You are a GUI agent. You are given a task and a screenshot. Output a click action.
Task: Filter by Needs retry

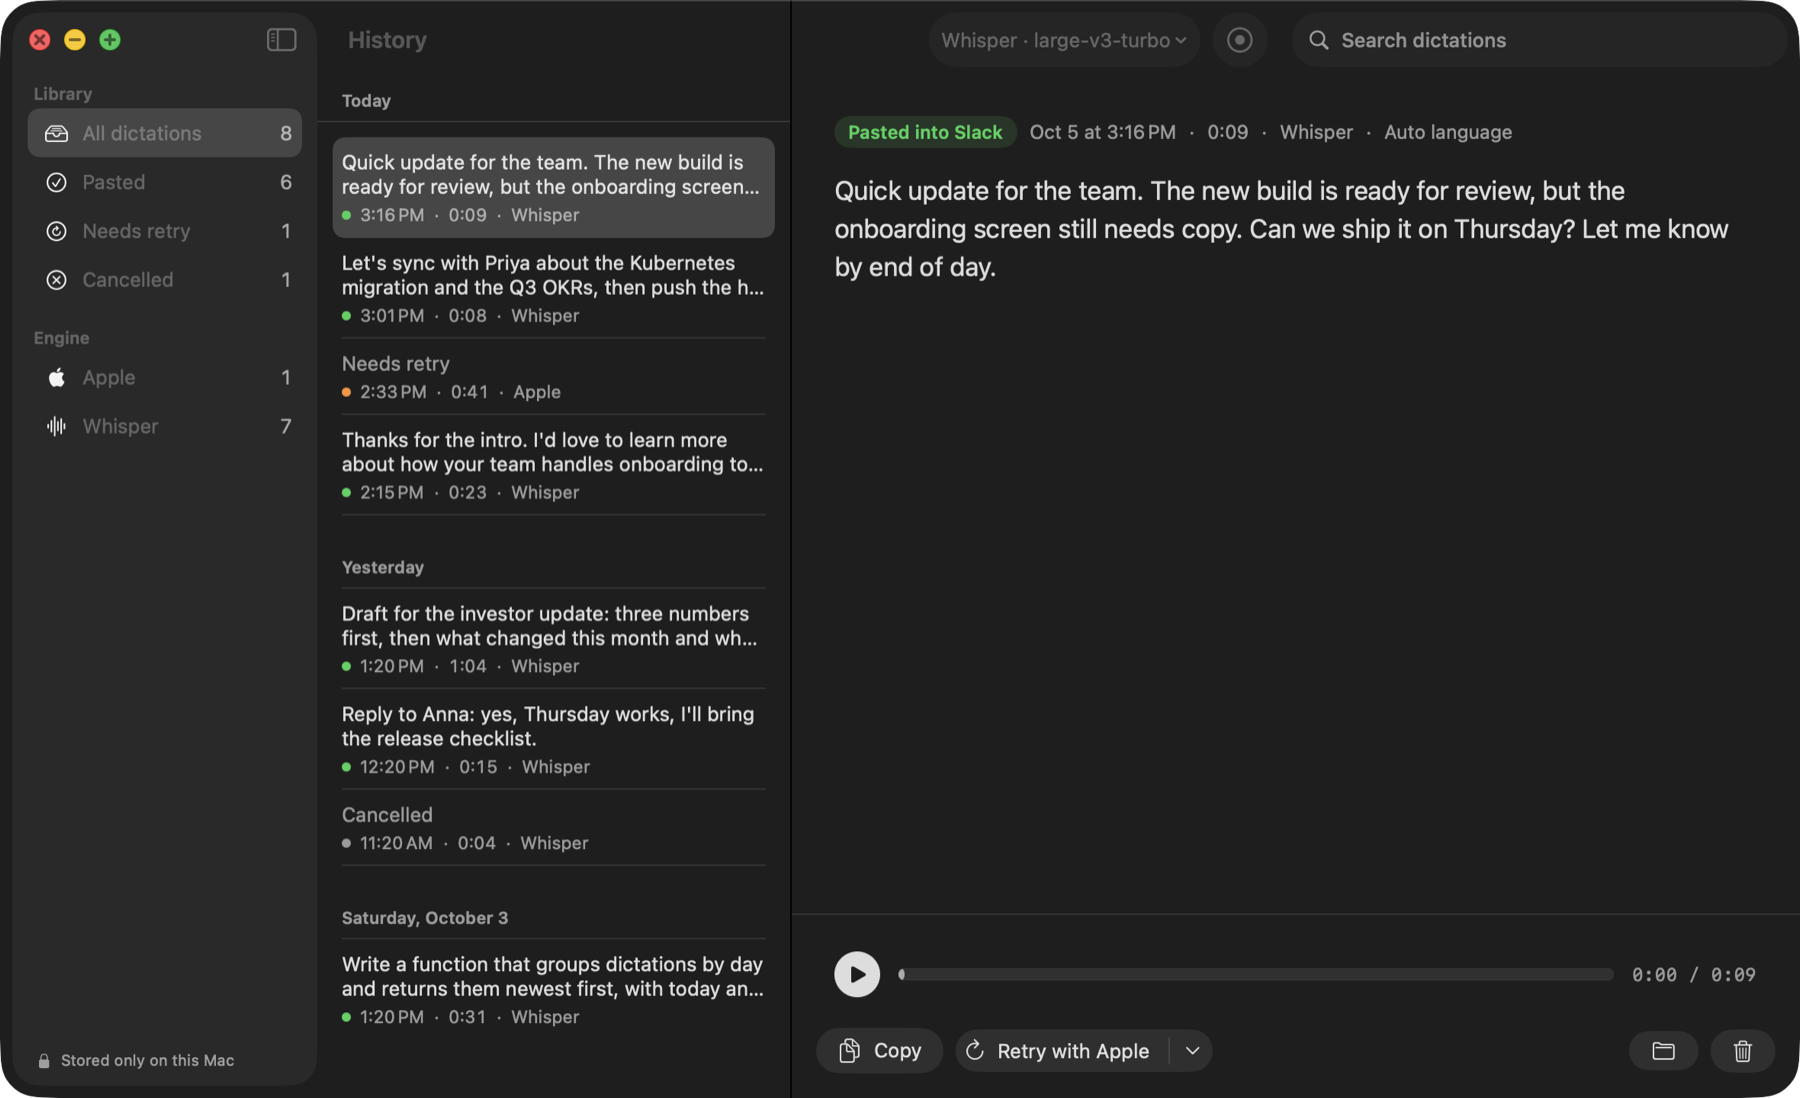[165, 231]
